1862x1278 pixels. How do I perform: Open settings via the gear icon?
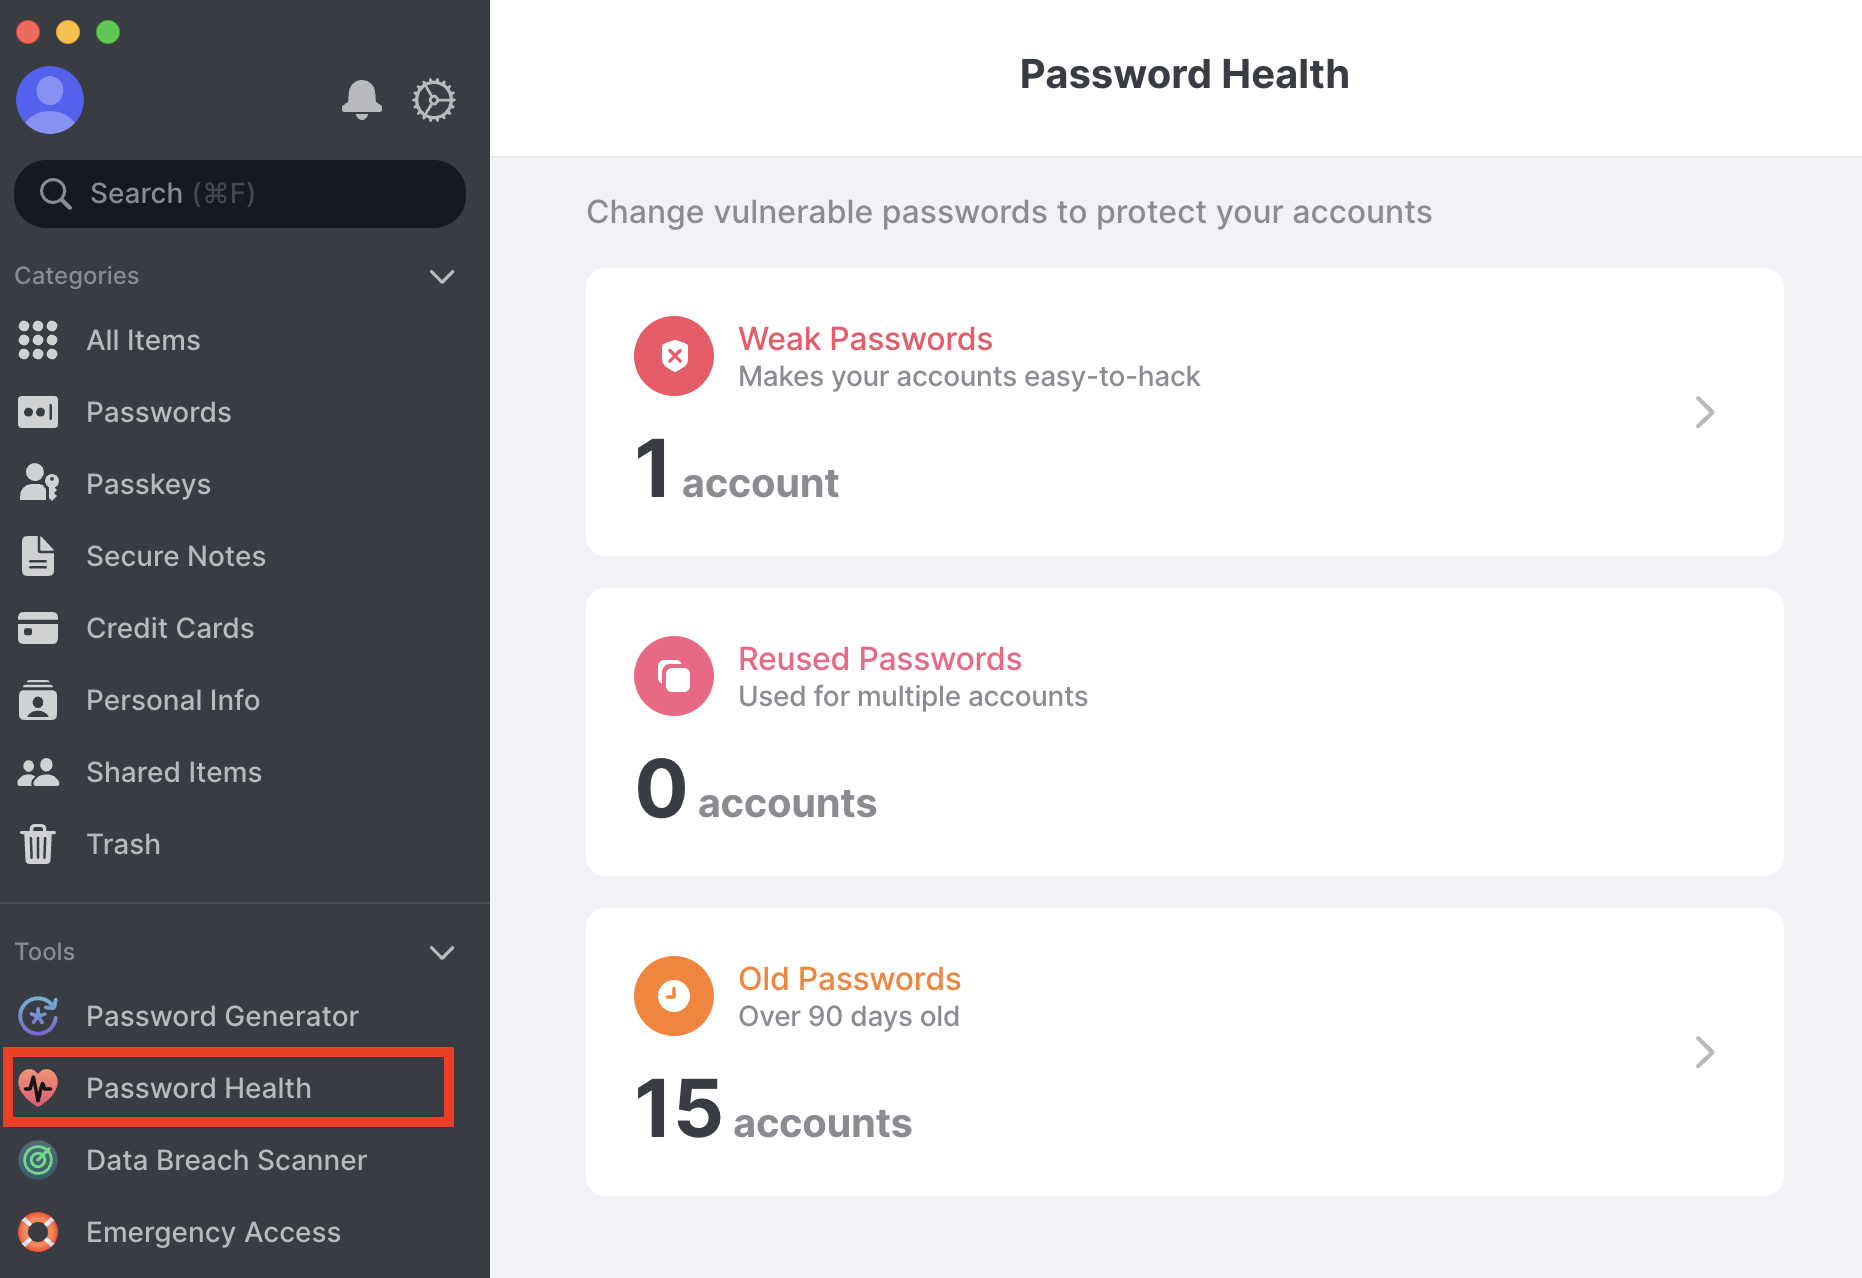pos(434,100)
